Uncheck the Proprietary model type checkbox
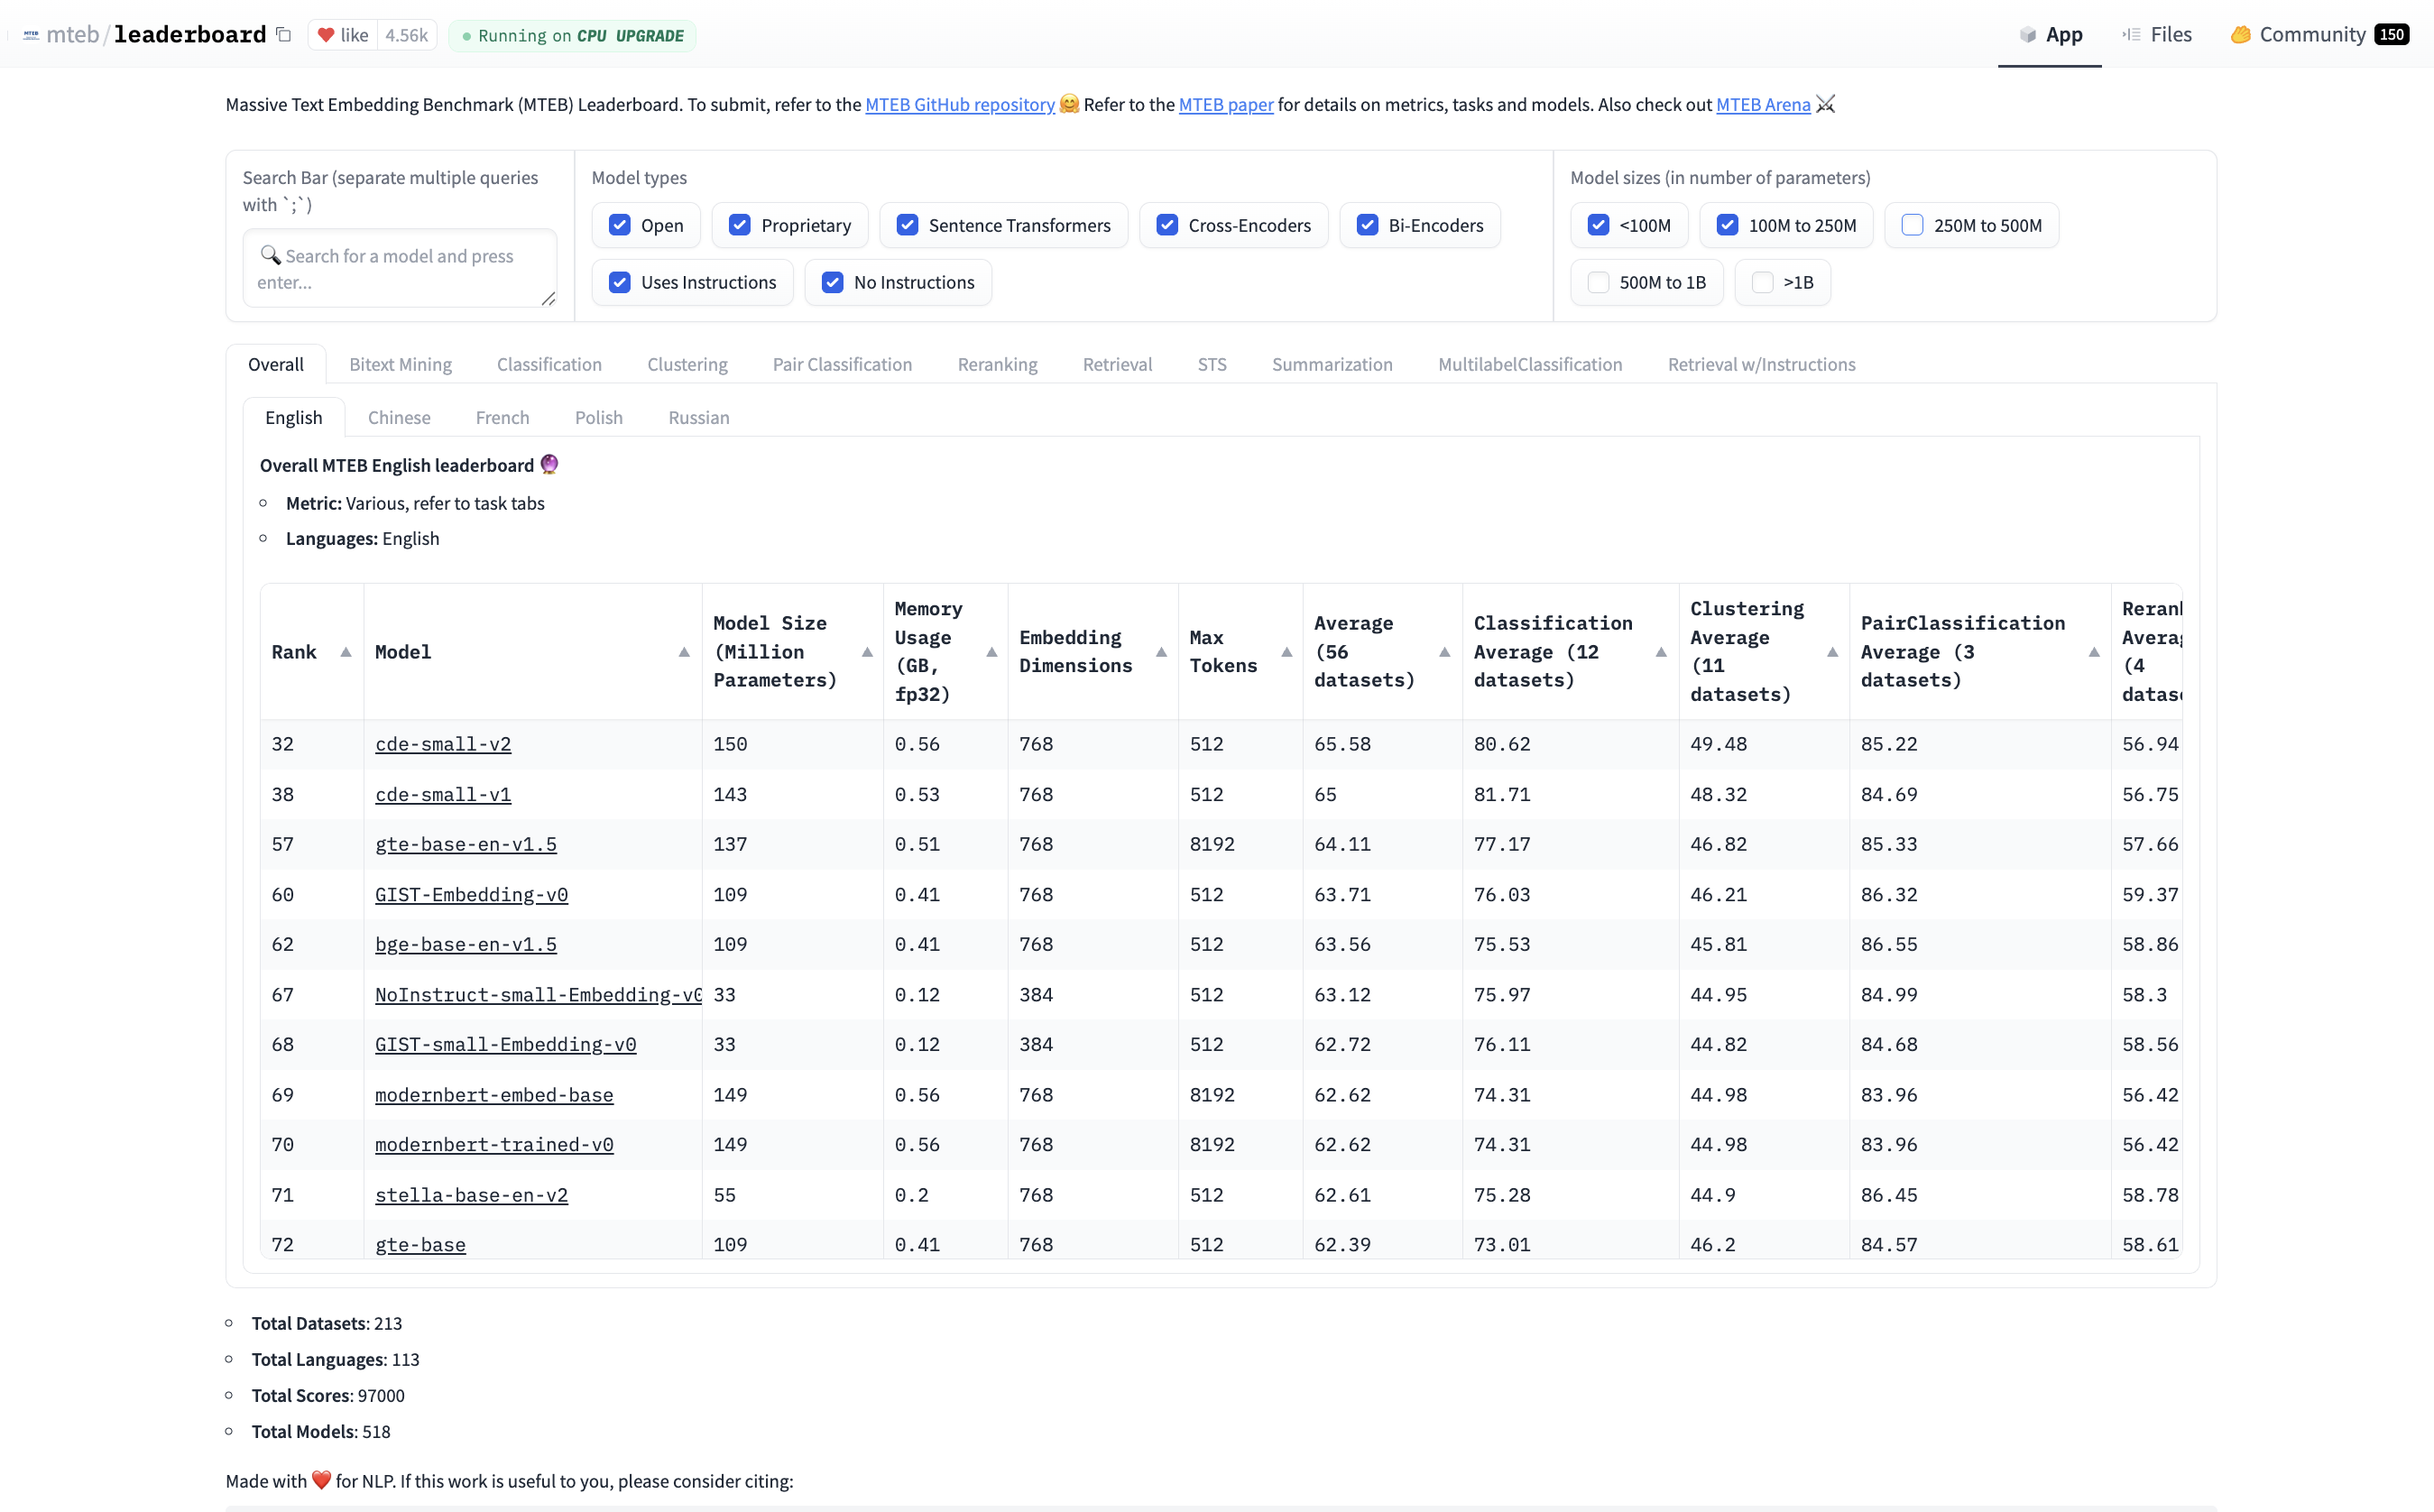Image resolution: width=2434 pixels, height=1512 pixels. [x=740, y=225]
